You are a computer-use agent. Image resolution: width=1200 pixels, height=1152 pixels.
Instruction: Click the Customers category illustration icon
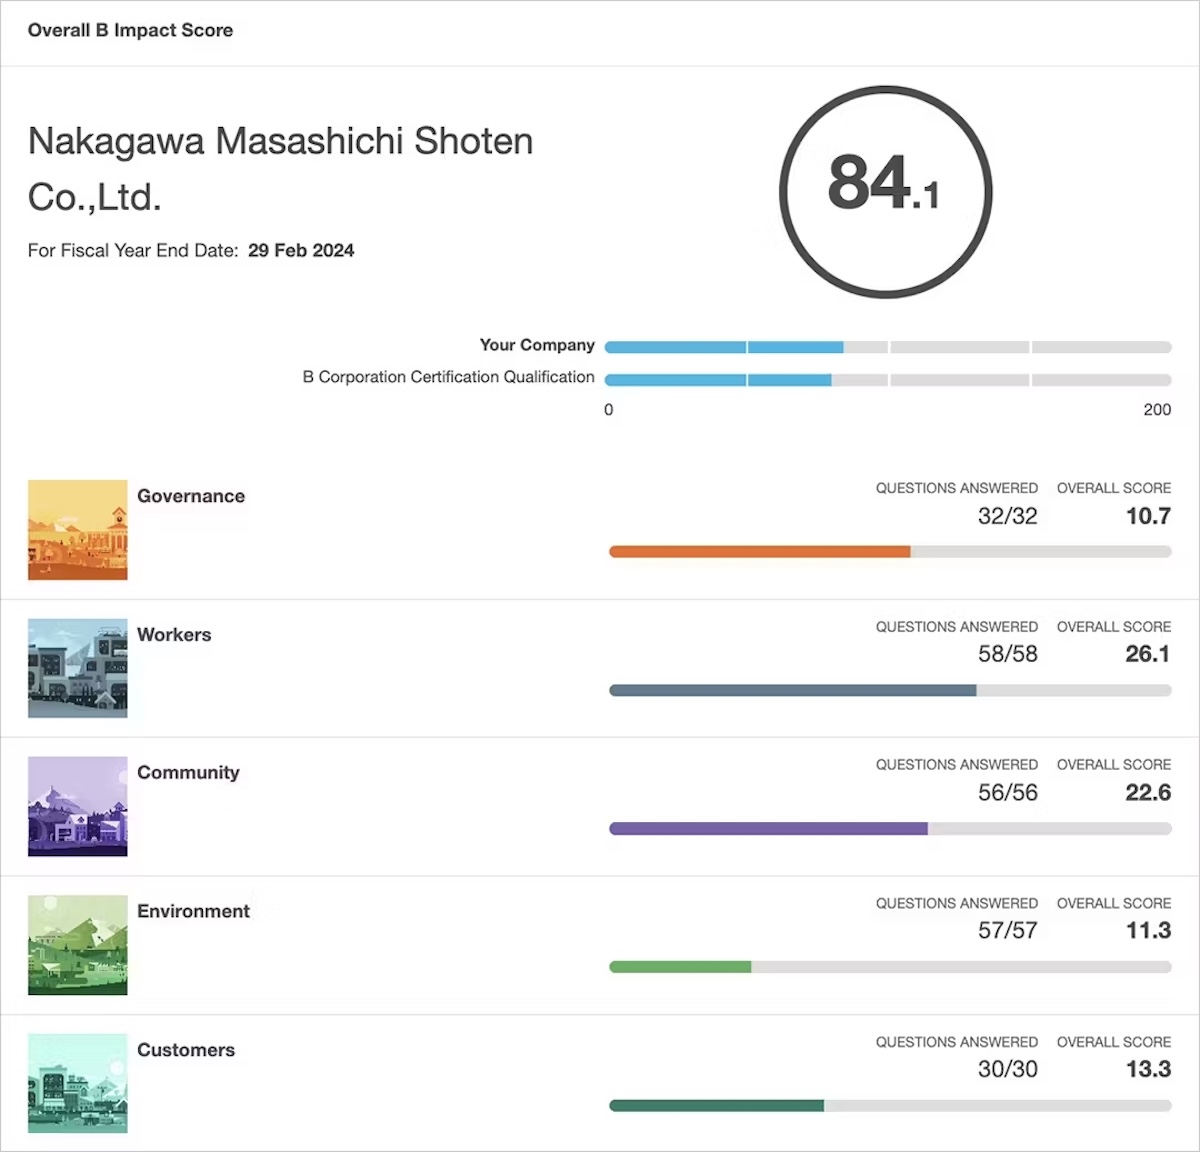[x=78, y=1083]
